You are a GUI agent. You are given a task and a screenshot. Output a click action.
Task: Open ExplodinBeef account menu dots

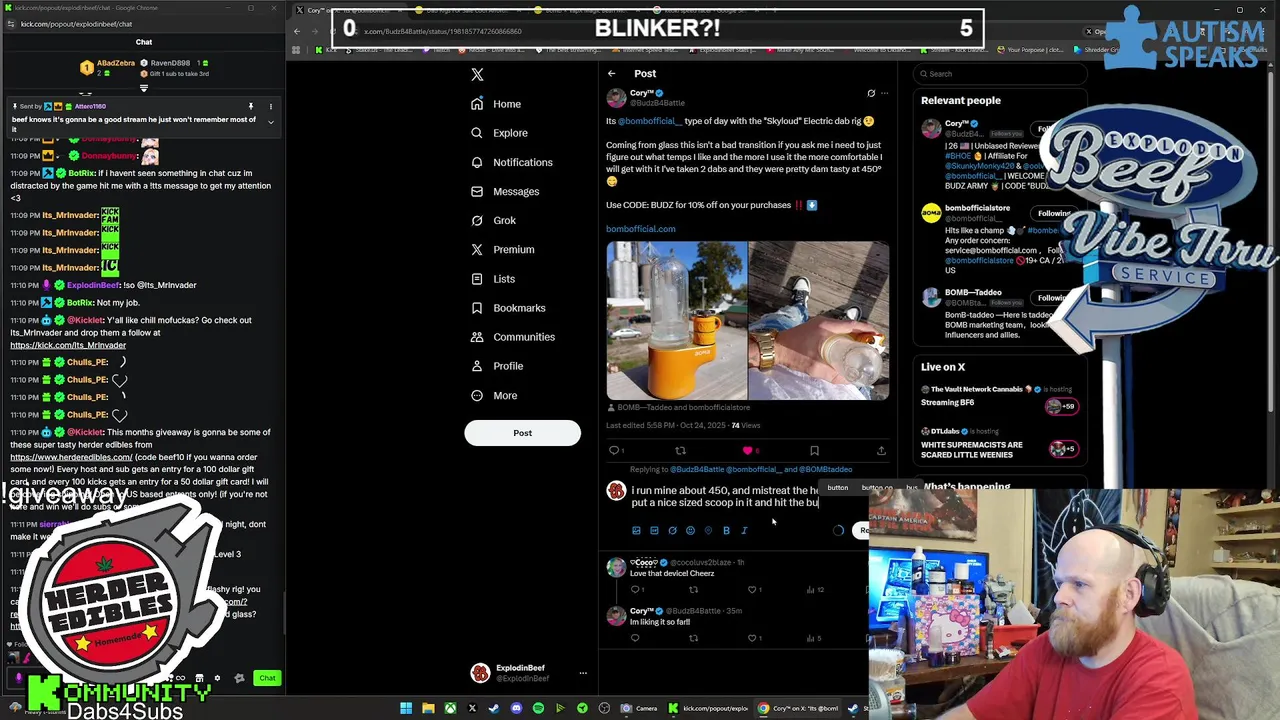(x=583, y=673)
